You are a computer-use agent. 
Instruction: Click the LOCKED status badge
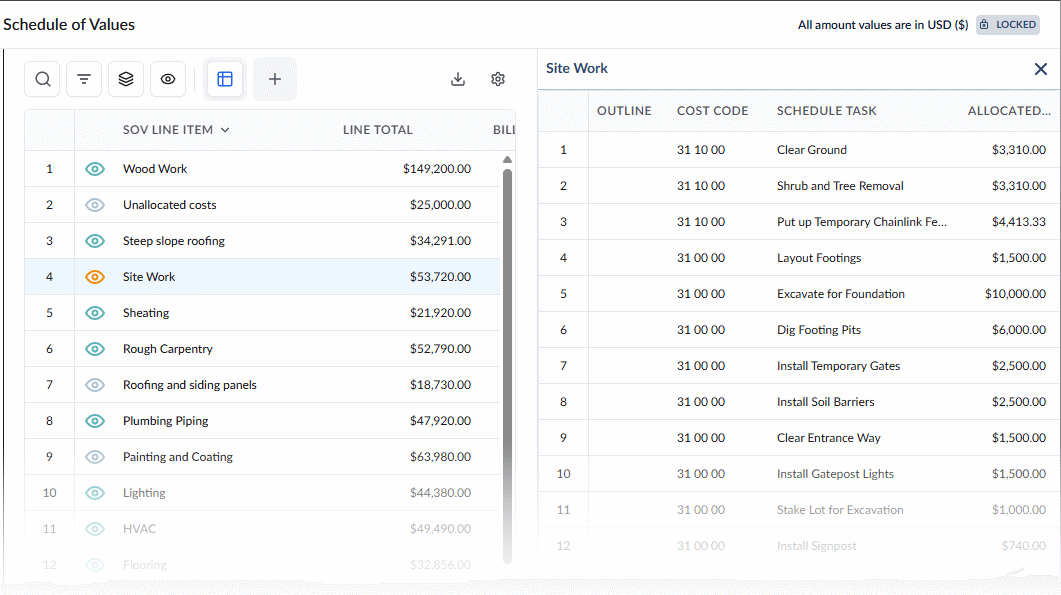tap(1008, 24)
